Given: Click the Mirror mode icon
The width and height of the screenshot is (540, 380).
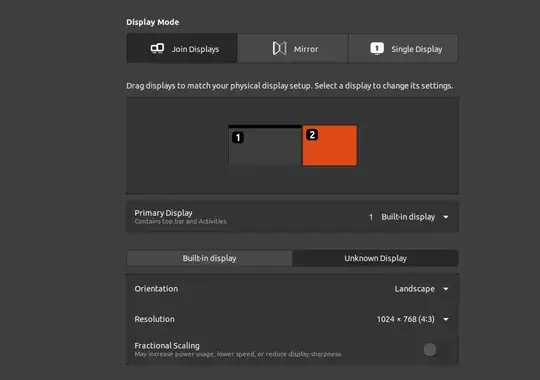Looking at the screenshot, I should coord(279,48).
